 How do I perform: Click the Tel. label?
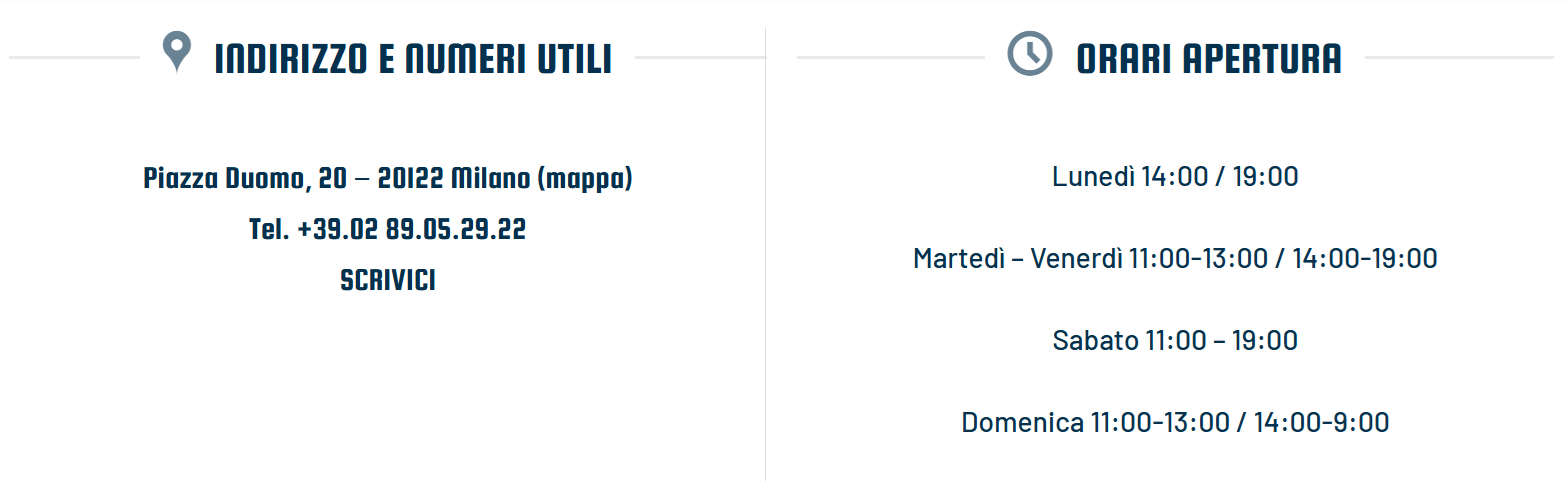[269, 230]
